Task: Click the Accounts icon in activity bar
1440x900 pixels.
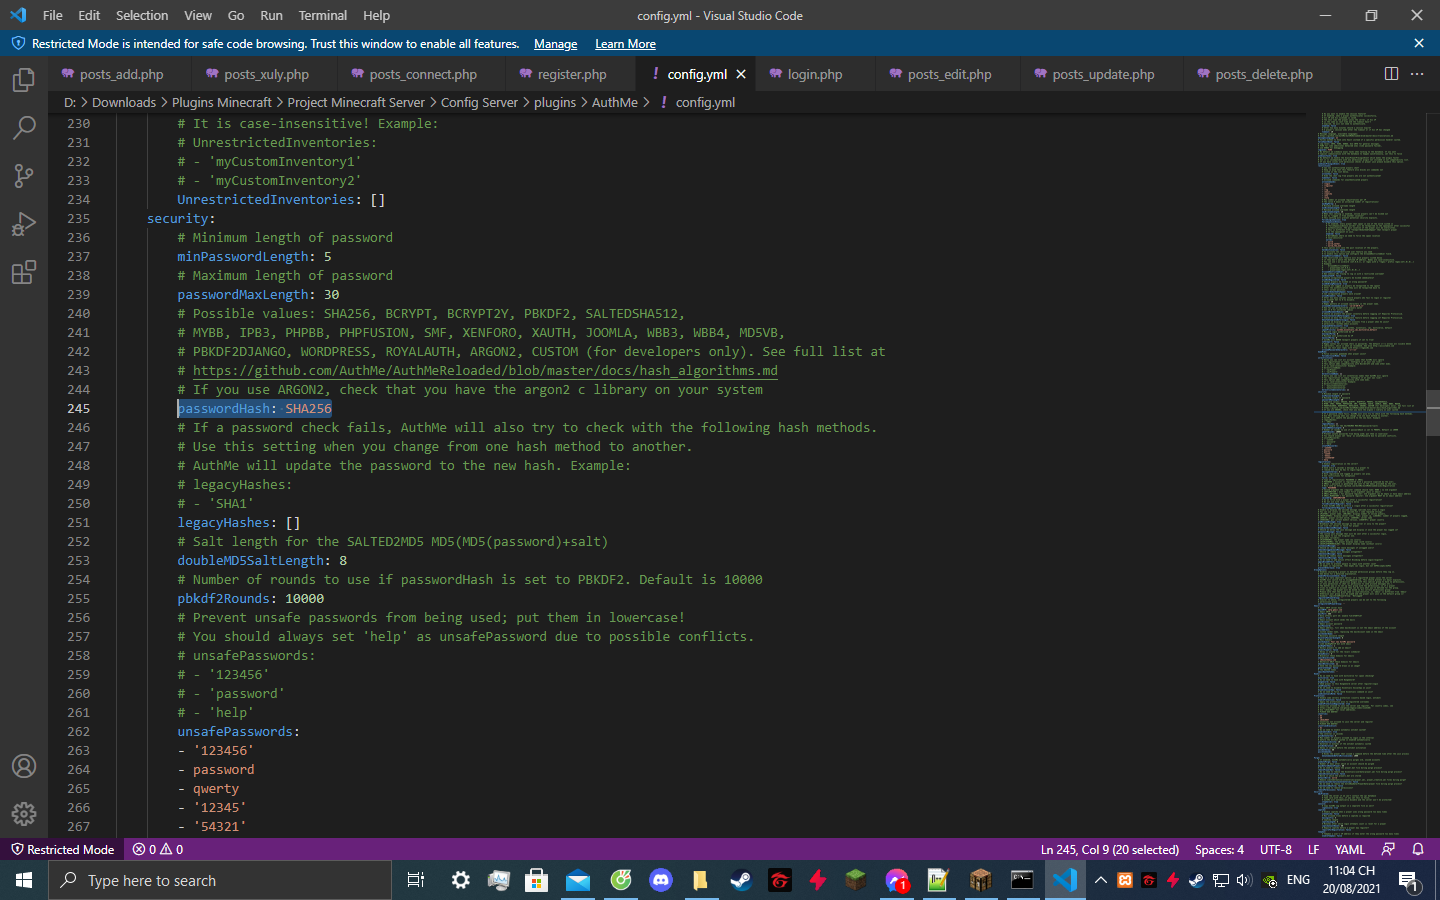Action: click(x=24, y=767)
